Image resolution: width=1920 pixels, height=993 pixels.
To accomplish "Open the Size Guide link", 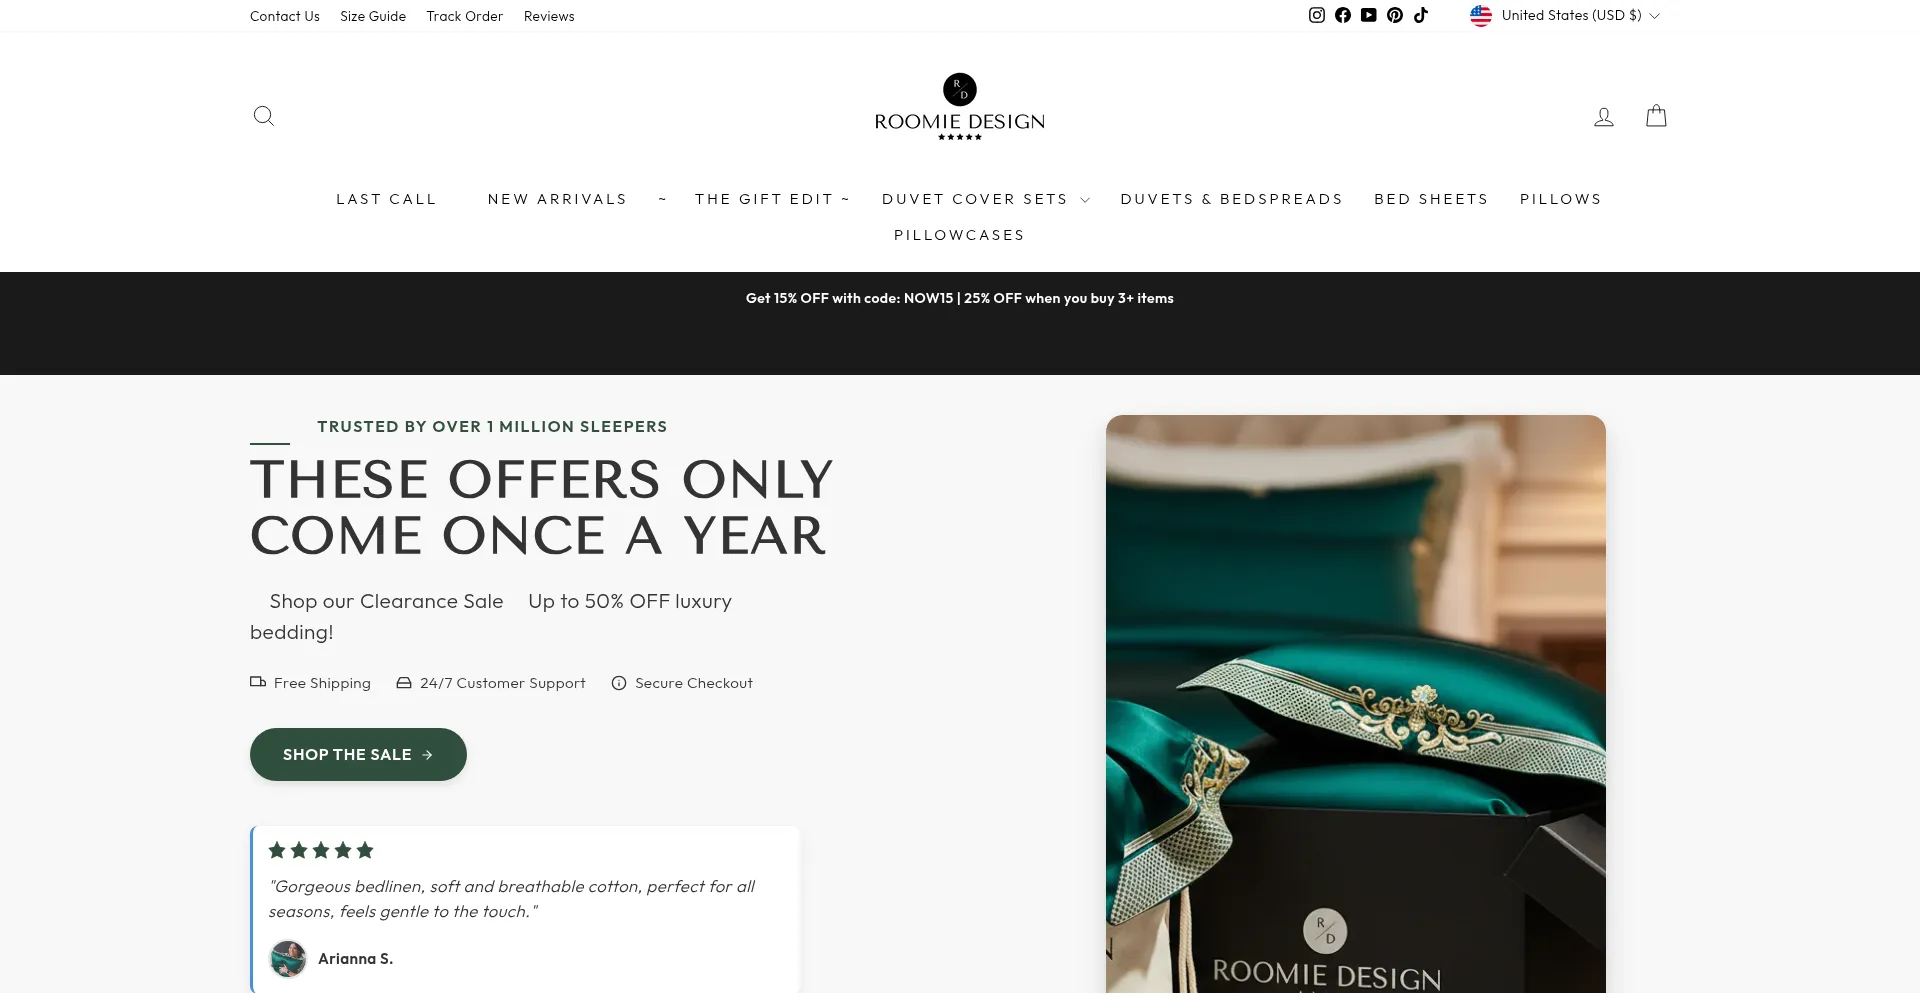I will coord(373,16).
